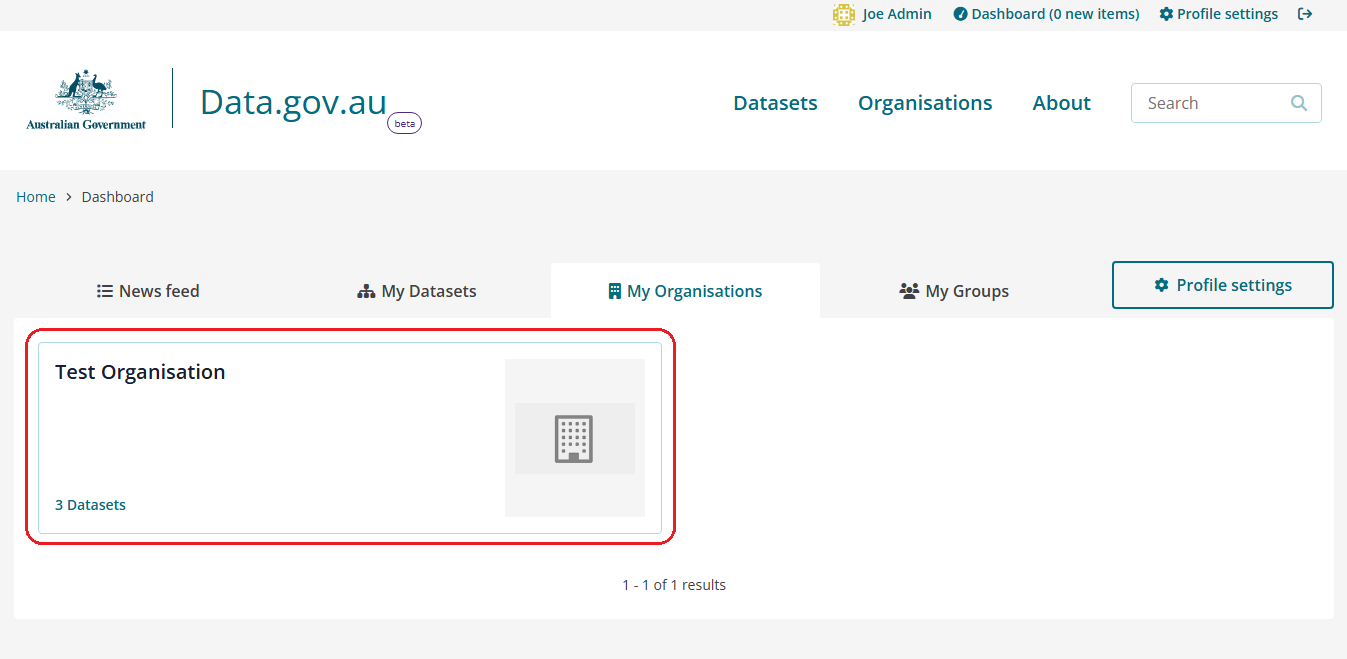
Task: Click the Test Organisation building placeholder image
Action: pos(575,438)
